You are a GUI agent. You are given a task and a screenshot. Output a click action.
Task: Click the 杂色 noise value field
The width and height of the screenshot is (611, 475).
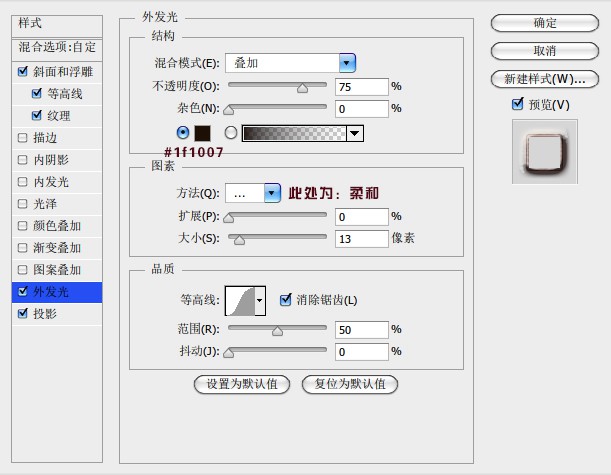click(362, 109)
